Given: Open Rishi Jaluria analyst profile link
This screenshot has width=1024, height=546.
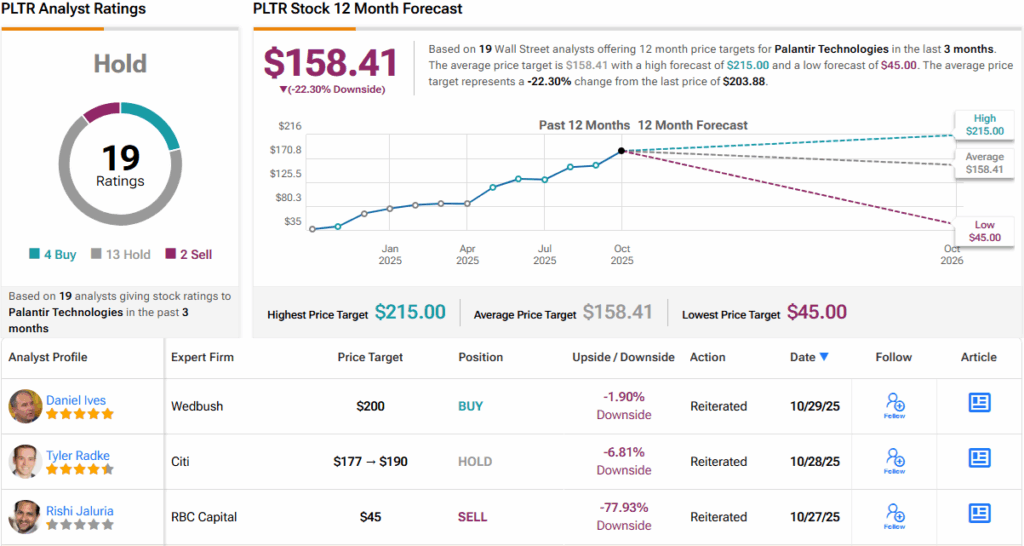Looking at the screenshot, I should [x=81, y=510].
